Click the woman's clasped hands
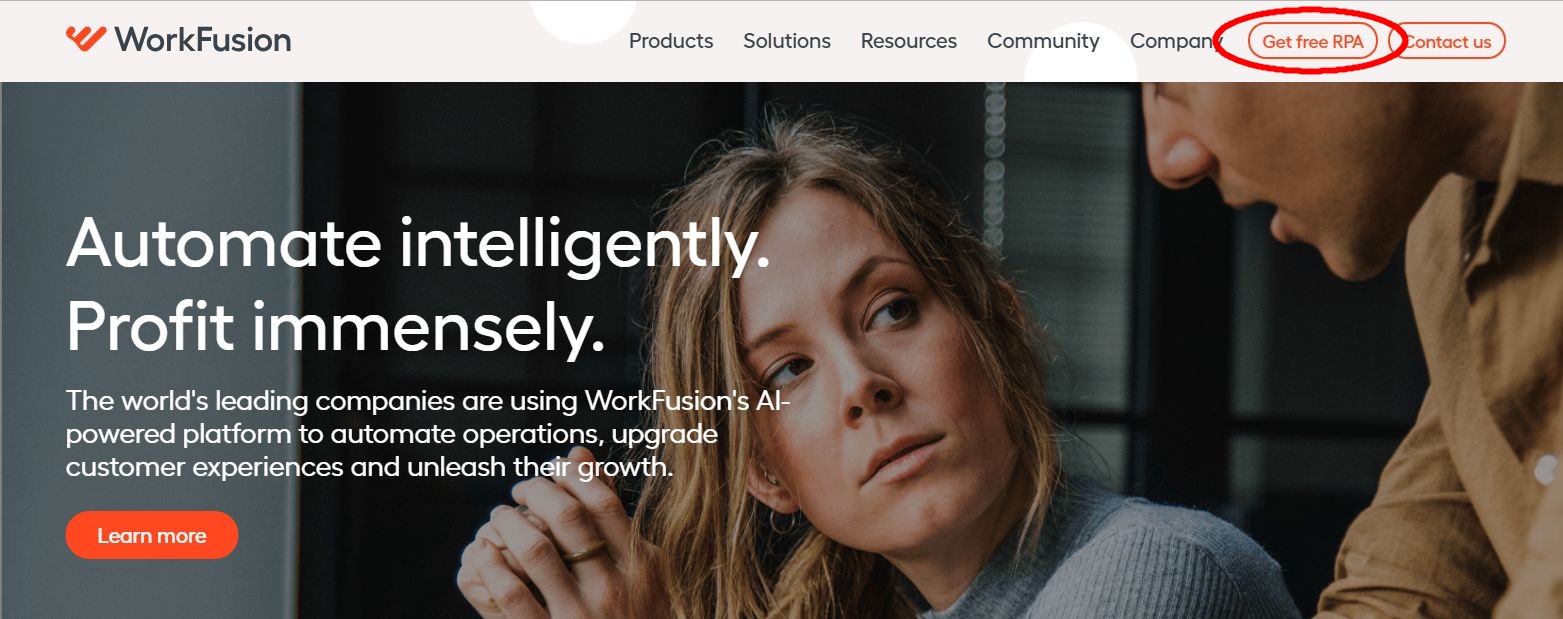The image size is (1563, 619). click(x=560, y=540)
